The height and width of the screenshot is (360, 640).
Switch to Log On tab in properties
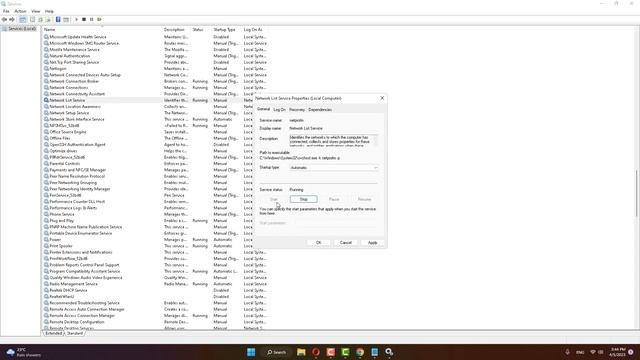pyautogui.click(x=280, y=110)
